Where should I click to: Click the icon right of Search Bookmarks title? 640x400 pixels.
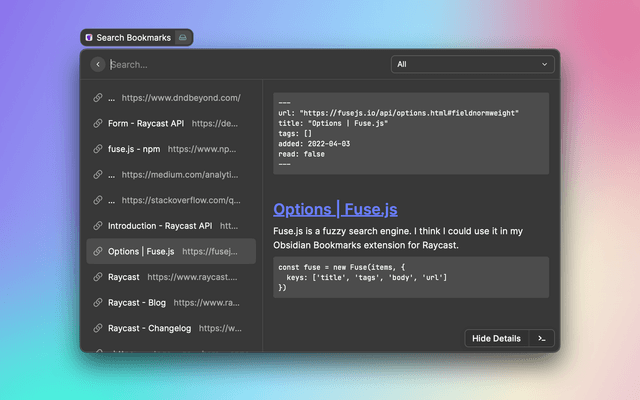pos(182,38)
